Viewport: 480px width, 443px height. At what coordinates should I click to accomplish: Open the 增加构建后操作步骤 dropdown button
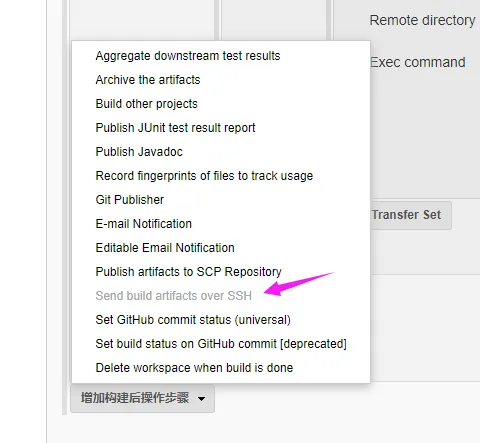142,398
